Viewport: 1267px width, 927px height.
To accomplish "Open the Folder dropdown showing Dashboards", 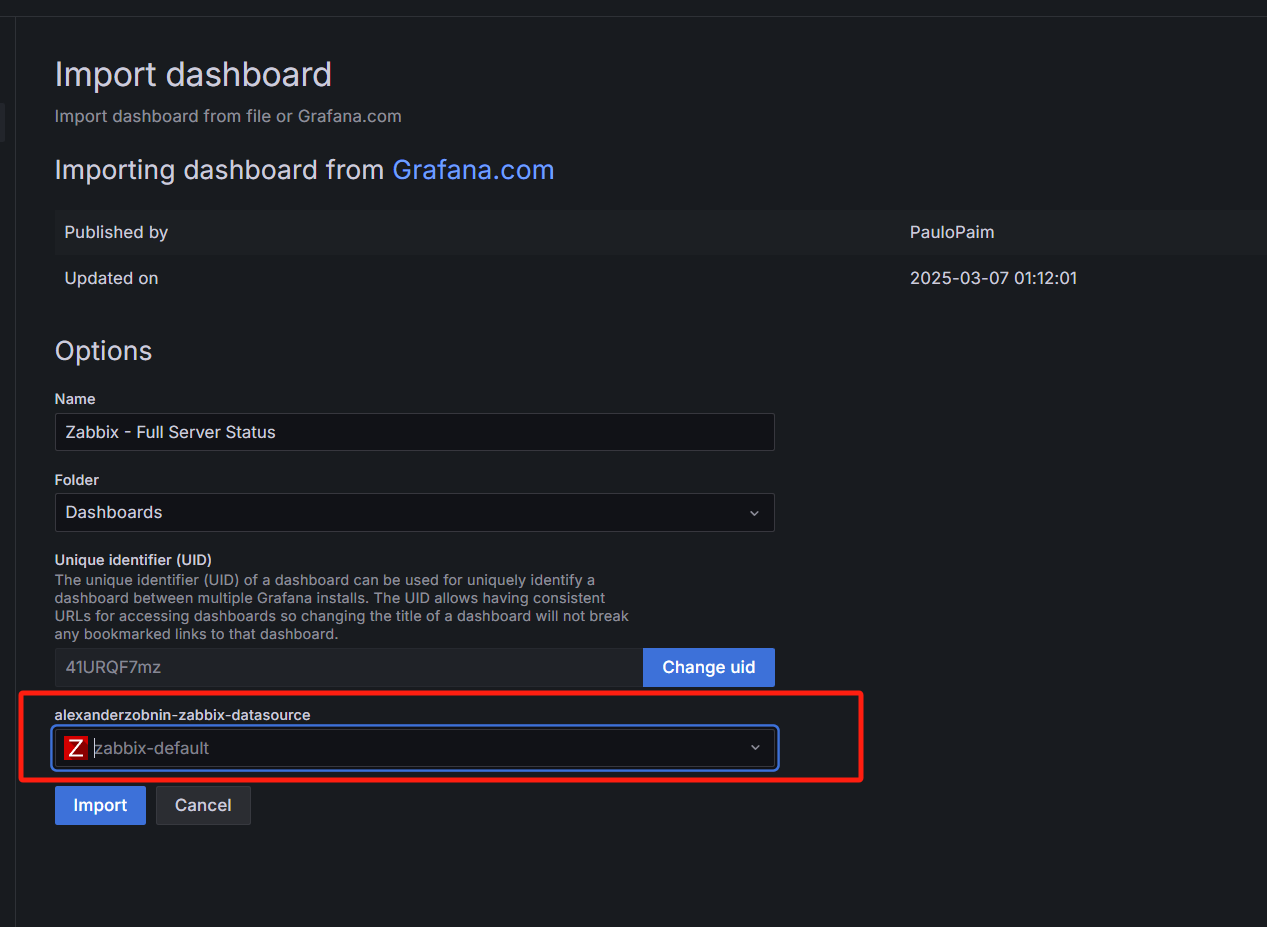I will [414, 512].
